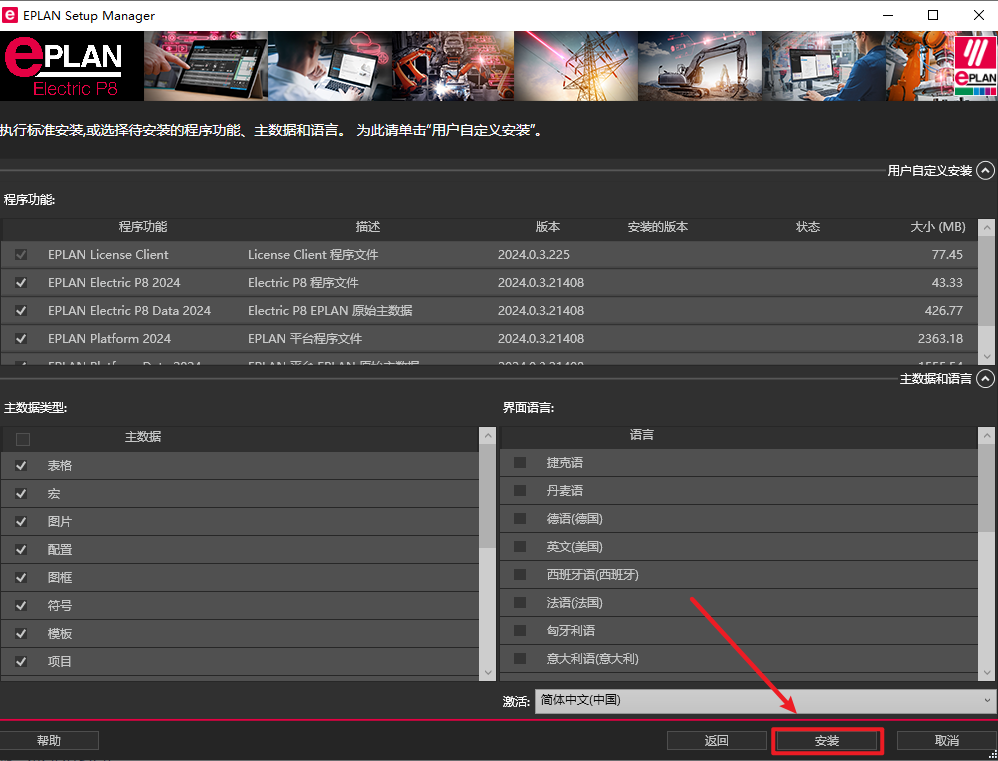Screen dimensions: 998x761
Task: Collapse the 主数据和语言 section
Action: (x=986, y=379)
